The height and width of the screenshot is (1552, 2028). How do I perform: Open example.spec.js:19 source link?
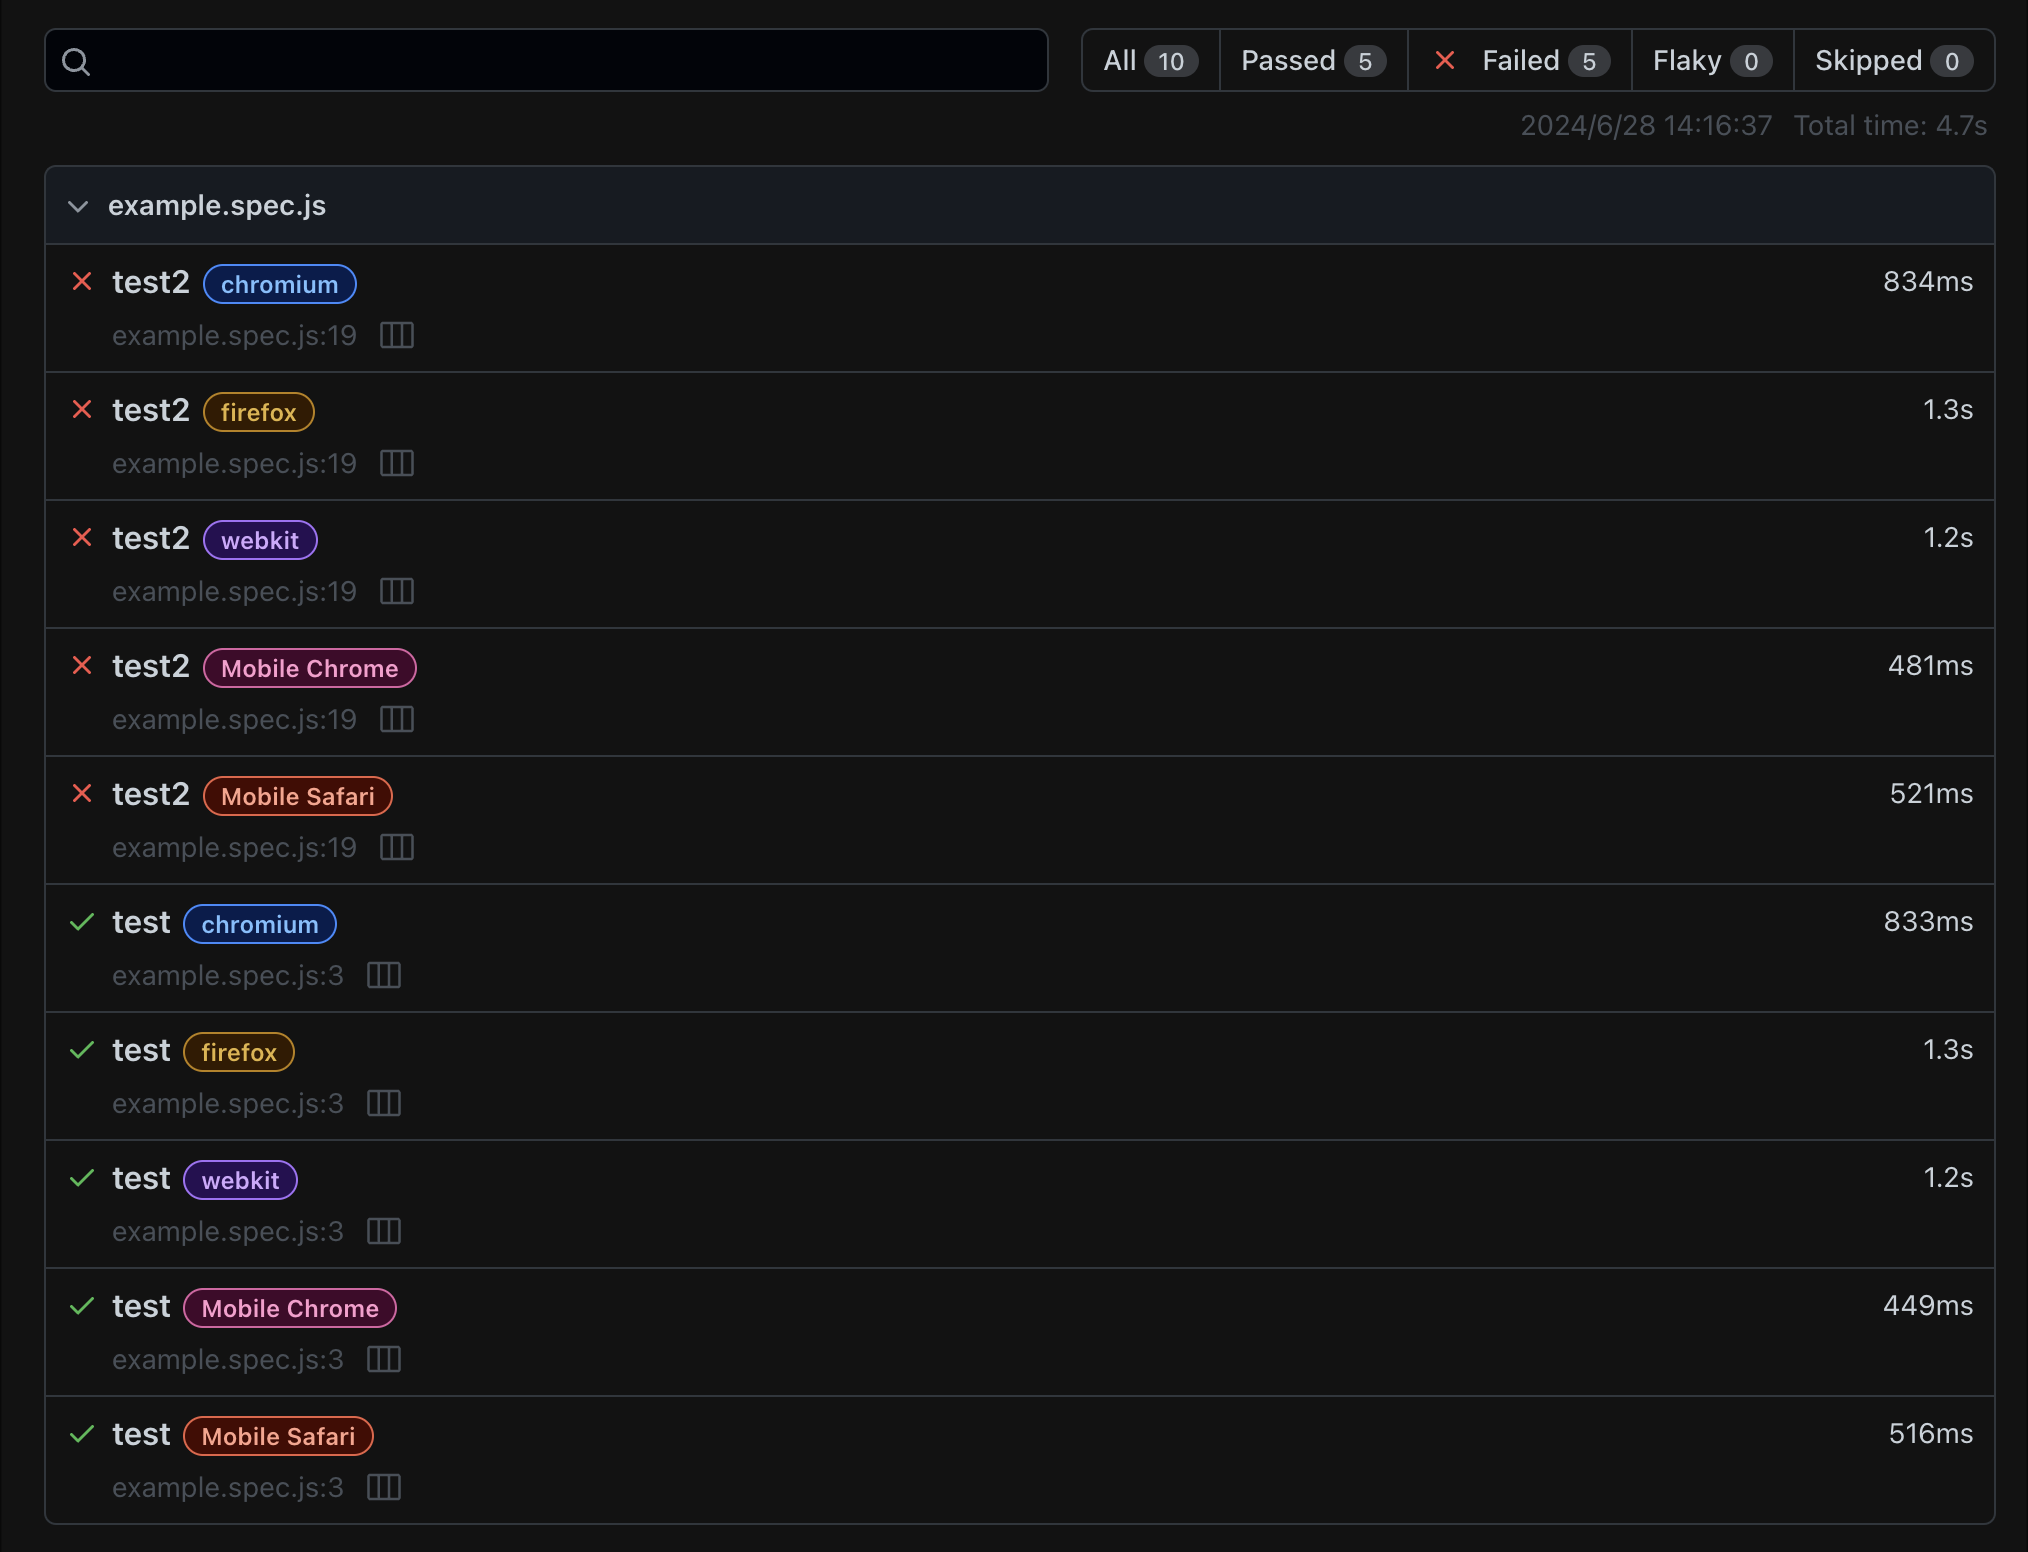(x=233, y=336)
